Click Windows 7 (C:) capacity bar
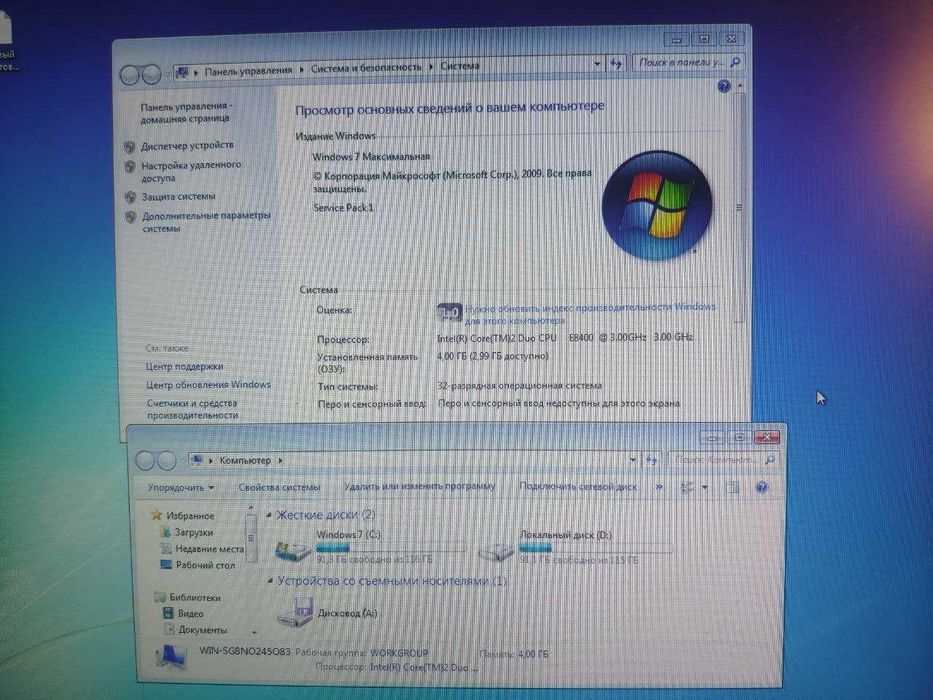The width and height of the screenshot is (933, 700). (391, 548)
